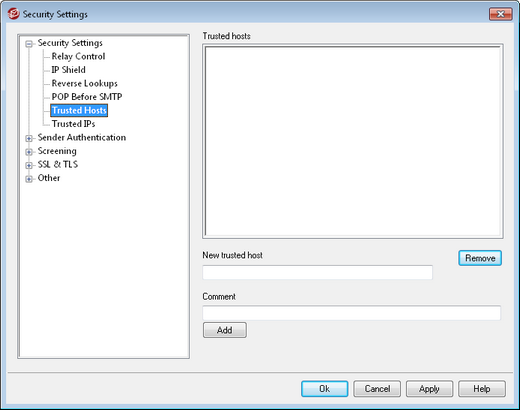Collapse the Security Settings tree node
The image size is (520, 410).
[29, 44]
